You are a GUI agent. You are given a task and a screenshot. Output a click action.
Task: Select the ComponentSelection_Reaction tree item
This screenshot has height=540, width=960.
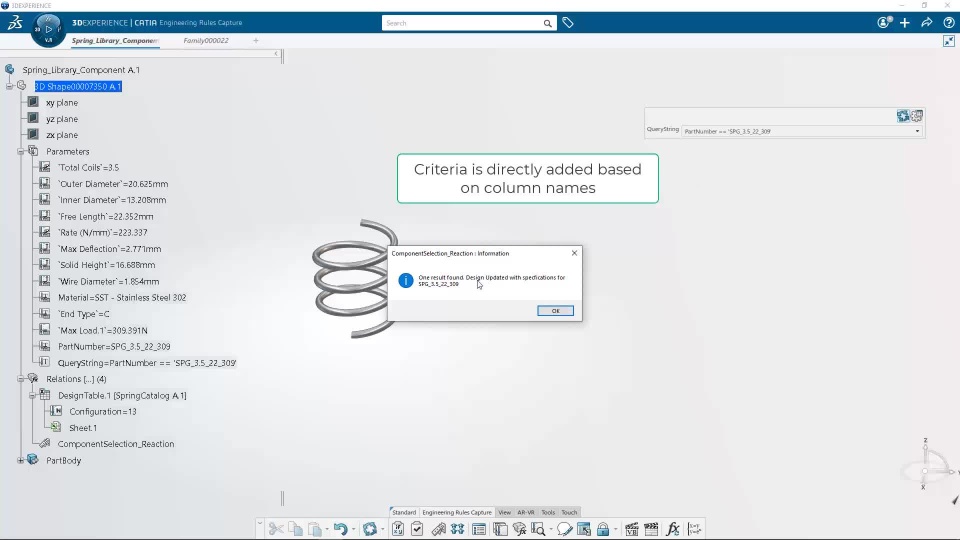pos(116,444)
